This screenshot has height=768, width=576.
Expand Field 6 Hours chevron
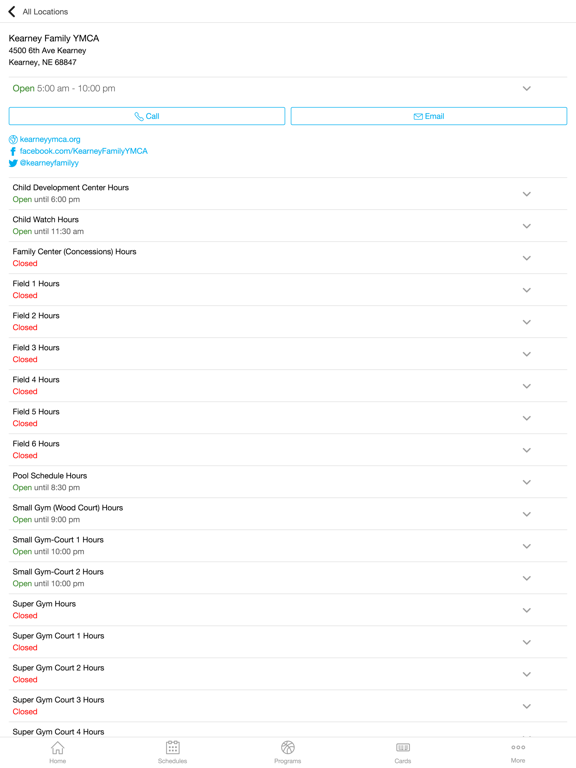point(527,450)
